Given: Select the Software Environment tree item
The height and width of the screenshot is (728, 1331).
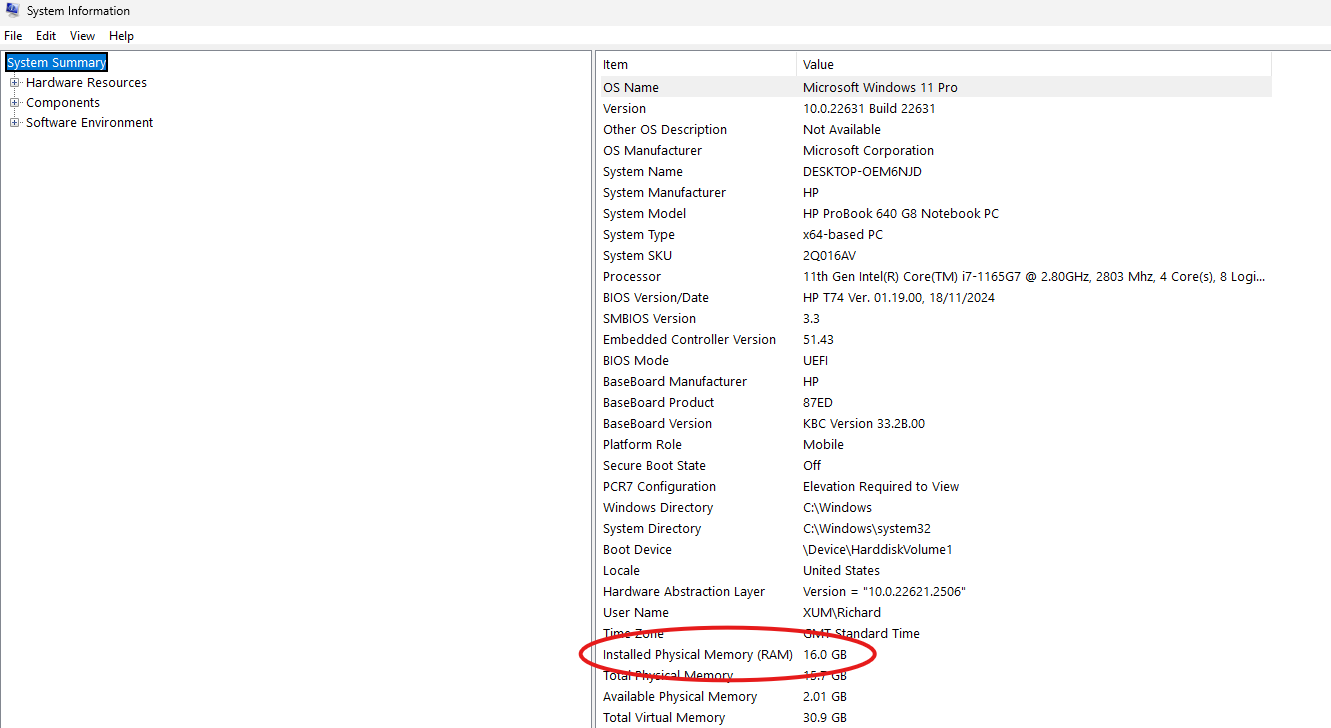Looking at the screenshot, I should (89, 123).
